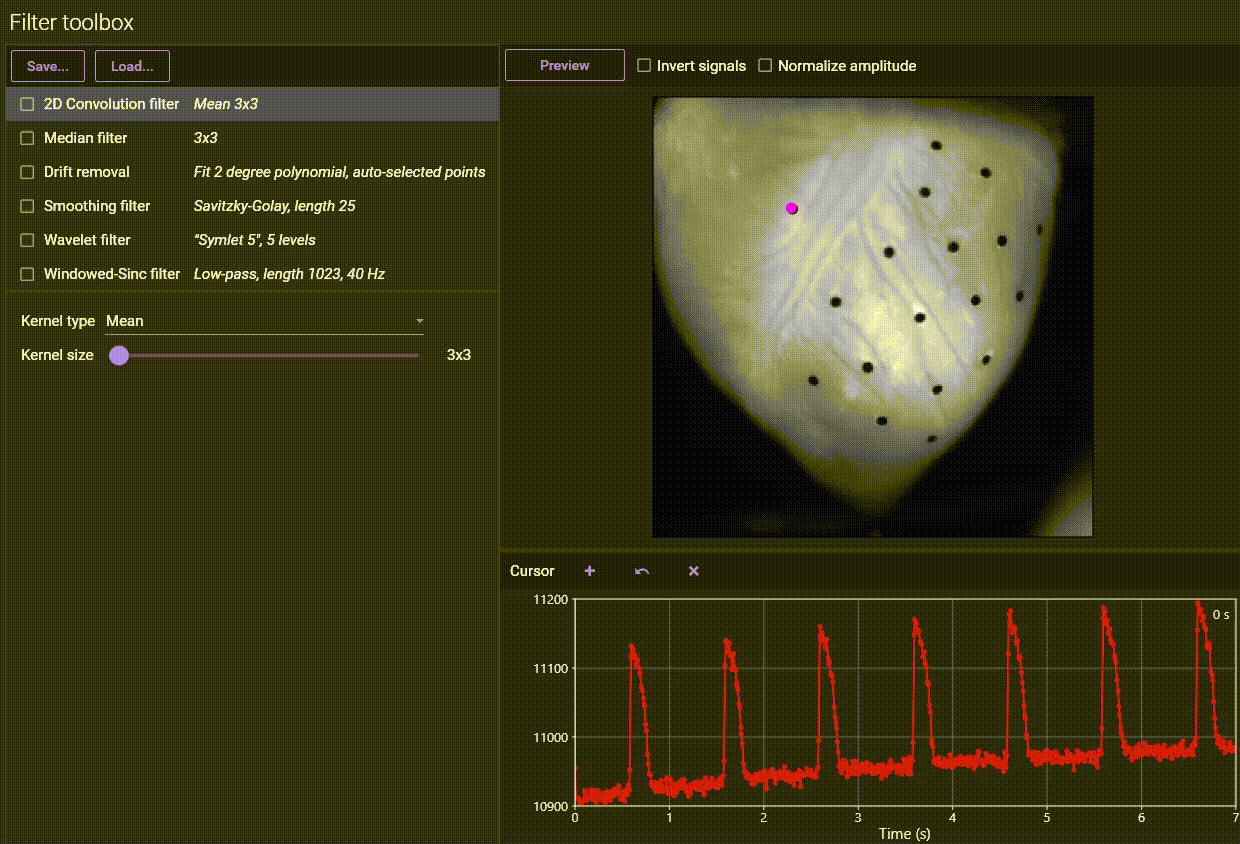Image resolution: width=1240 pixels, height=844 pixels.
Task: Click the Save... button
Action: click(x=48, y=66)
